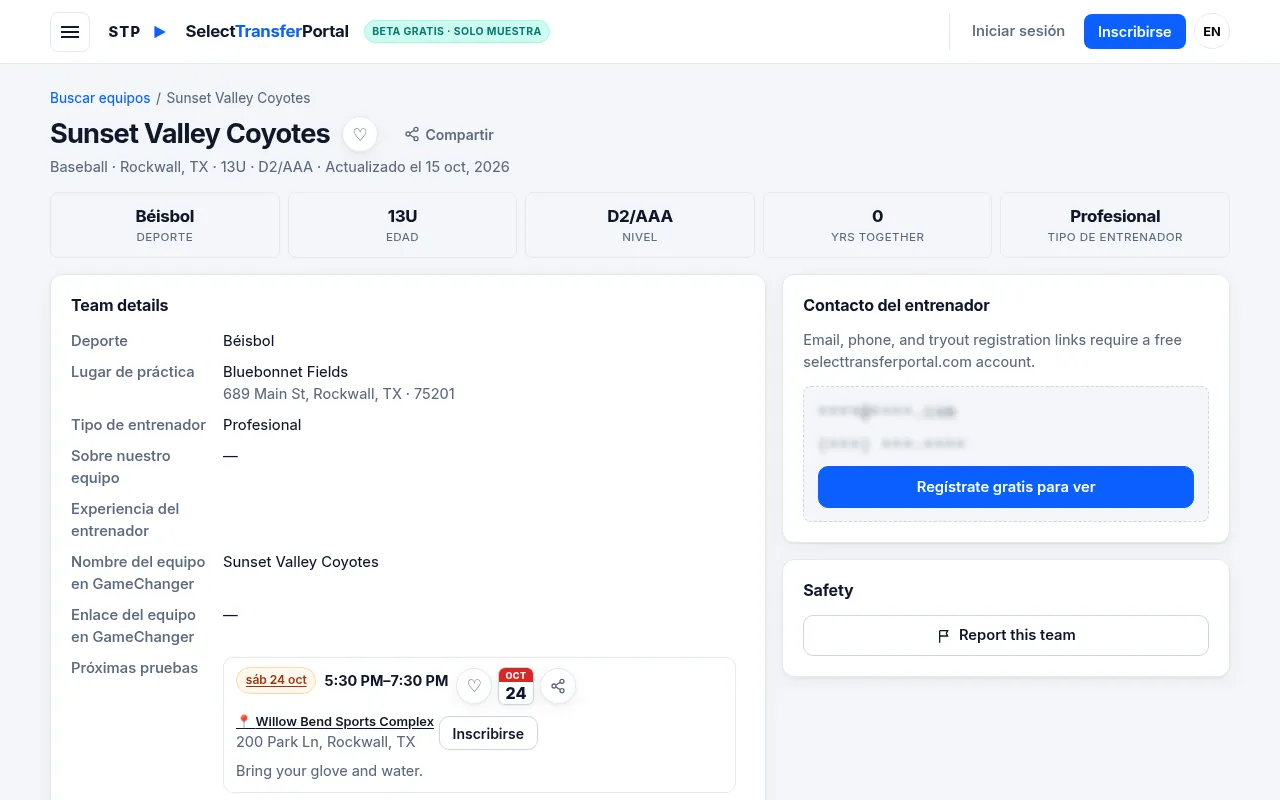Add tryout to calendar via OCT 24 icon
The width and height of the screenshot is (1280, 800).
click(x=516, y=686)
